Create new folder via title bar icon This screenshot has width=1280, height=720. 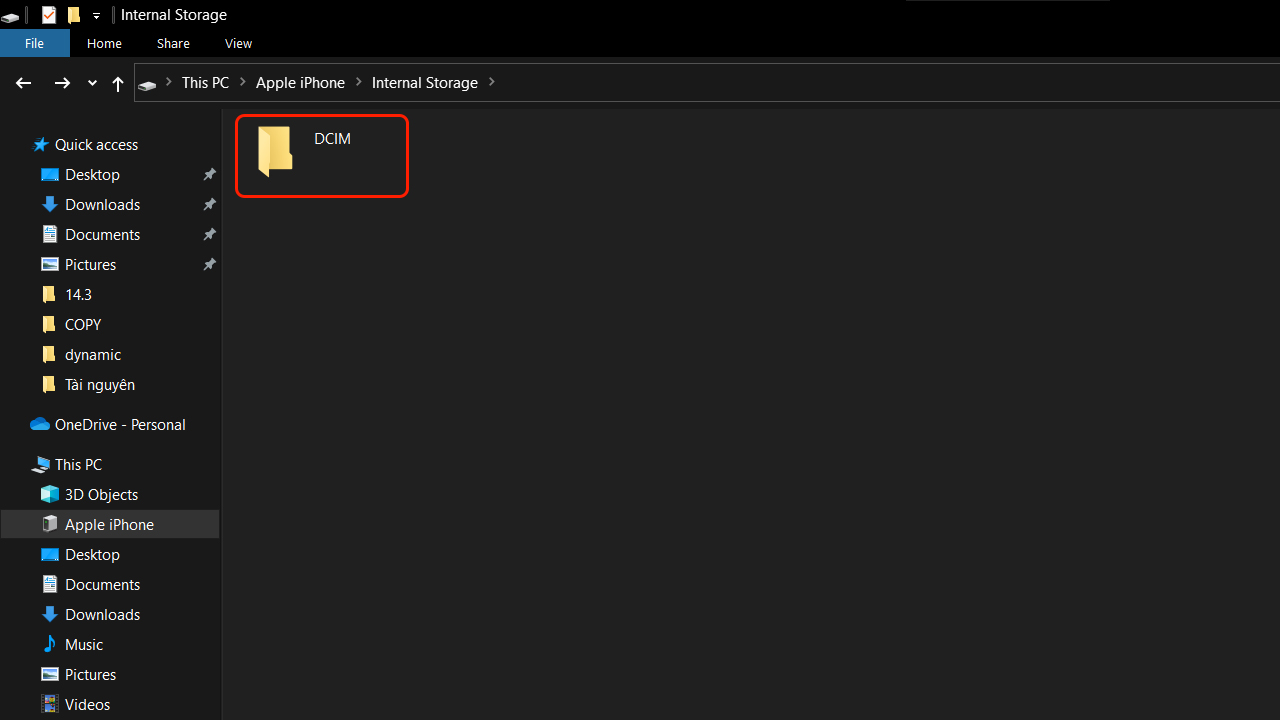point(73,15)
